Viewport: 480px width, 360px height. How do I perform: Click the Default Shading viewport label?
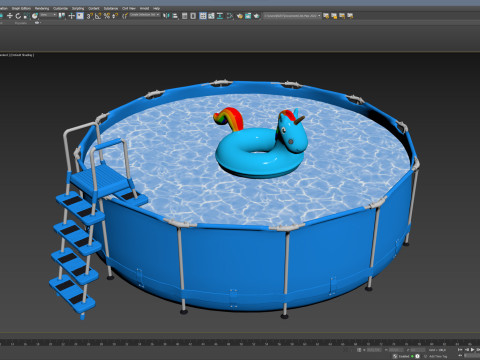(x=22, y=55)
